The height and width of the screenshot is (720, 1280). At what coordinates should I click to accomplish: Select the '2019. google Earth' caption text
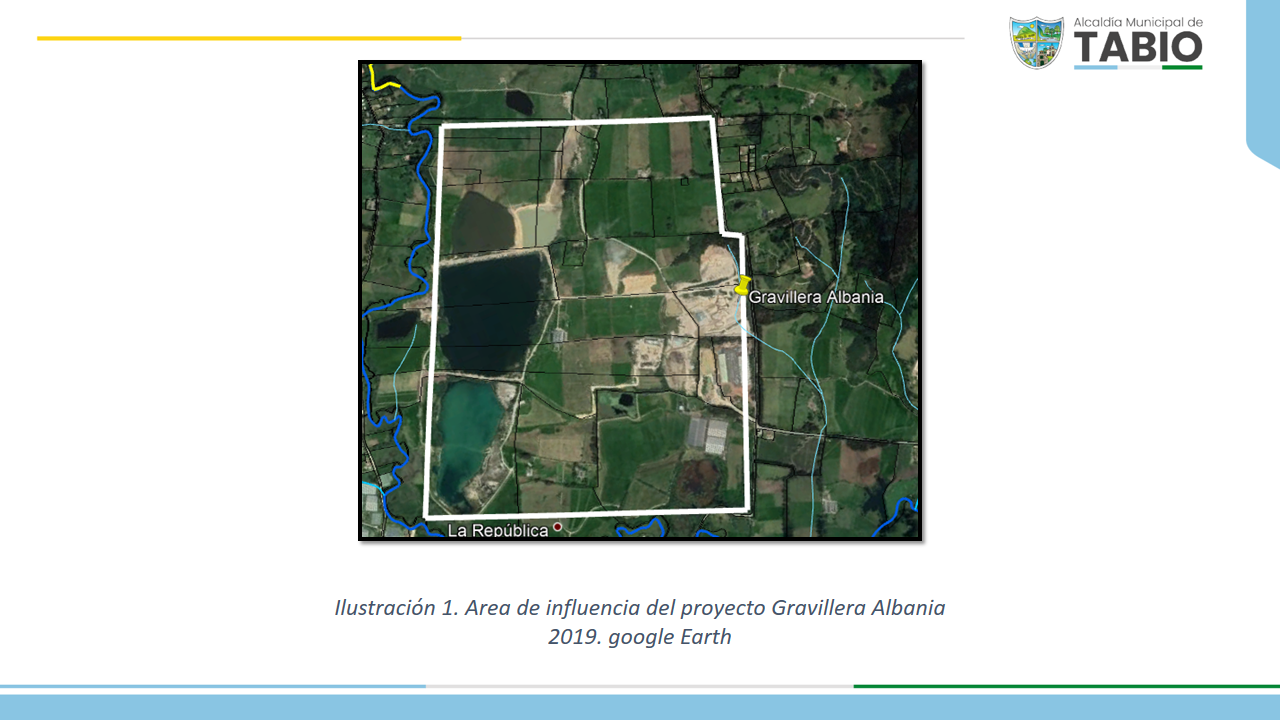tap(639, 637)
